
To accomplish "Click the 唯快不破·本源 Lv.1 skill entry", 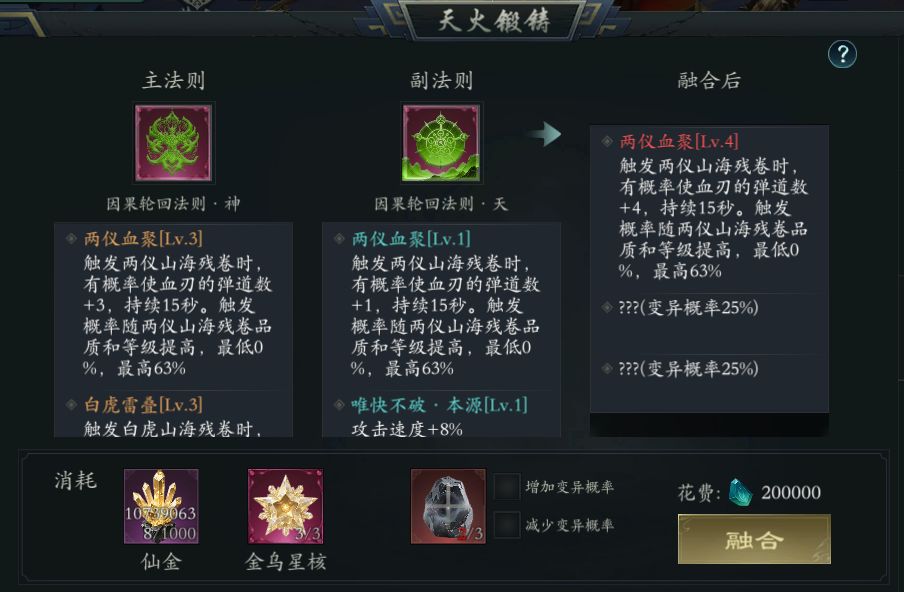I will 439,405.
